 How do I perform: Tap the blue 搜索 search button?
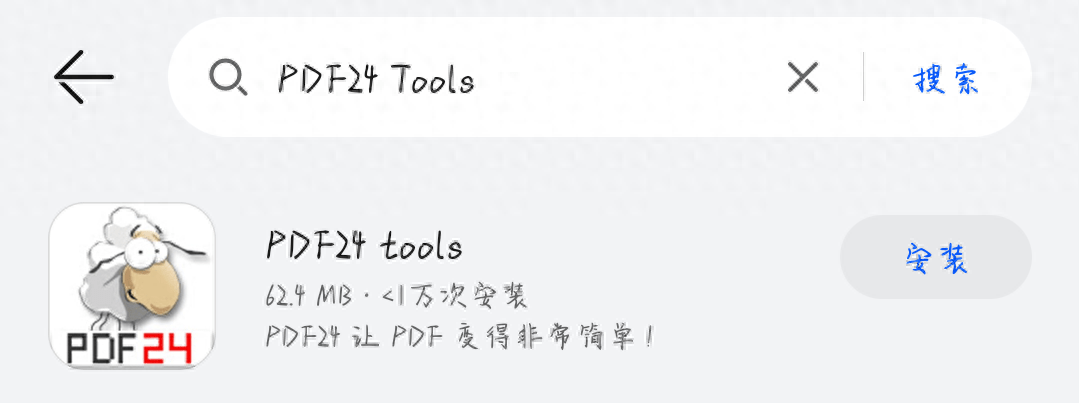point(946,80)
